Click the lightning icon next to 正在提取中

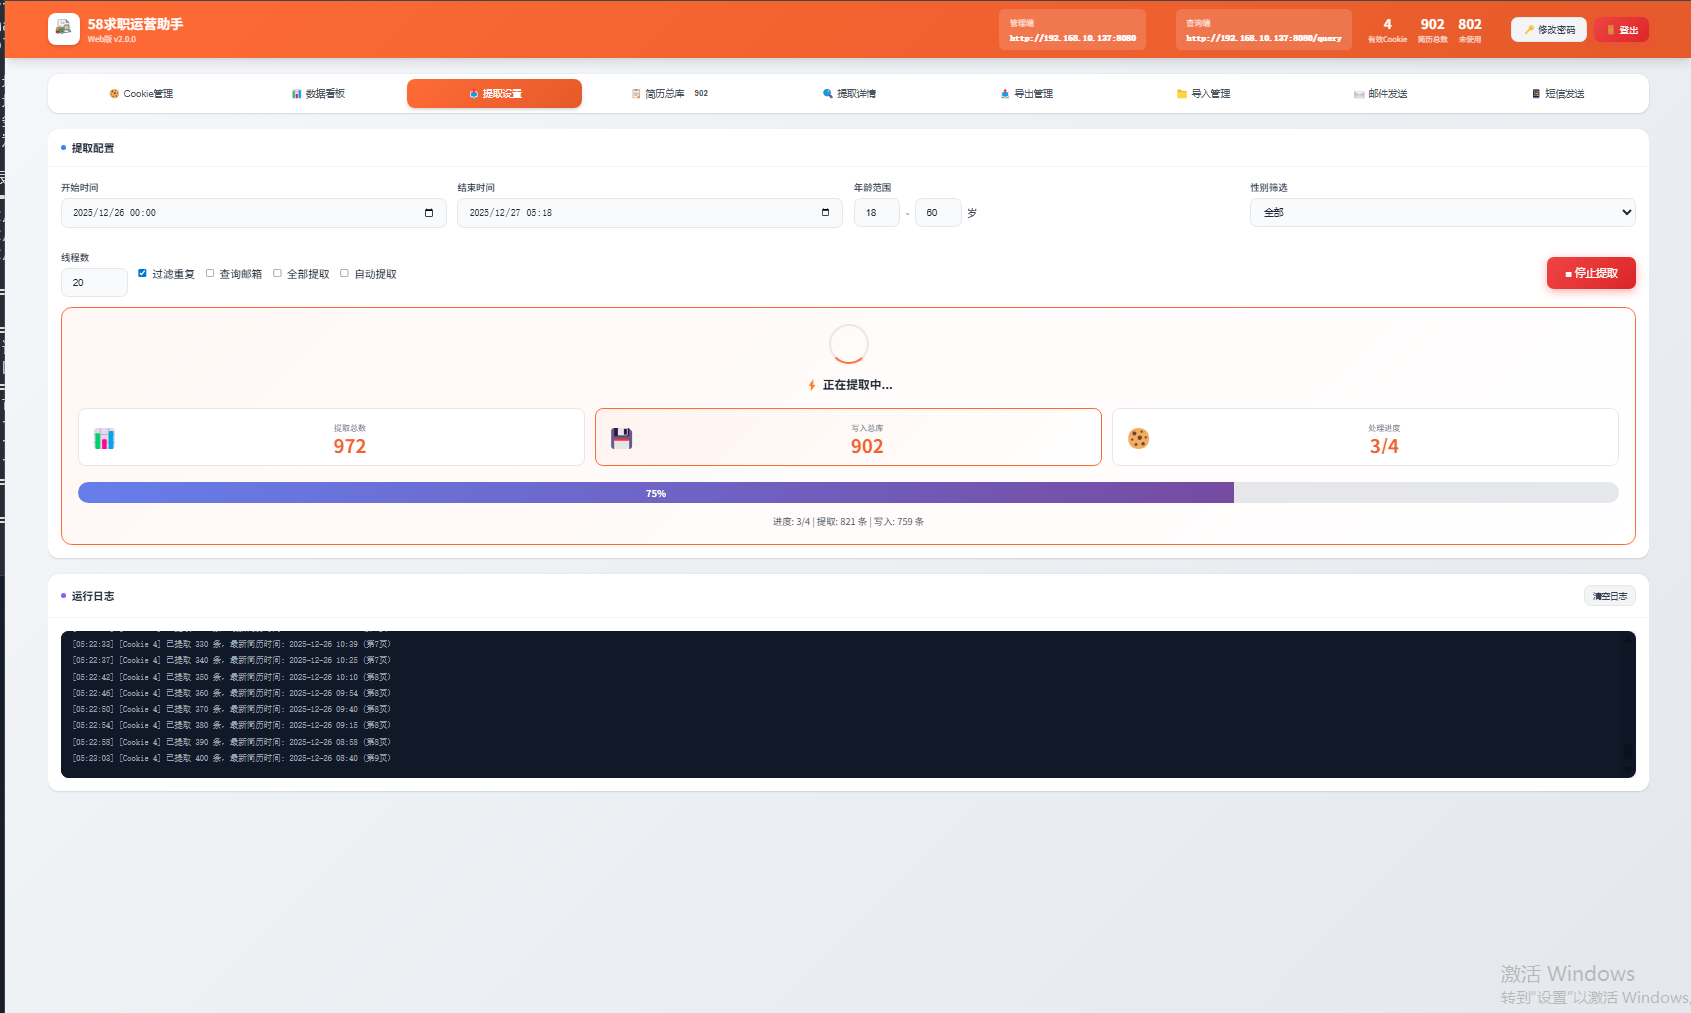[x=812, y=385]
